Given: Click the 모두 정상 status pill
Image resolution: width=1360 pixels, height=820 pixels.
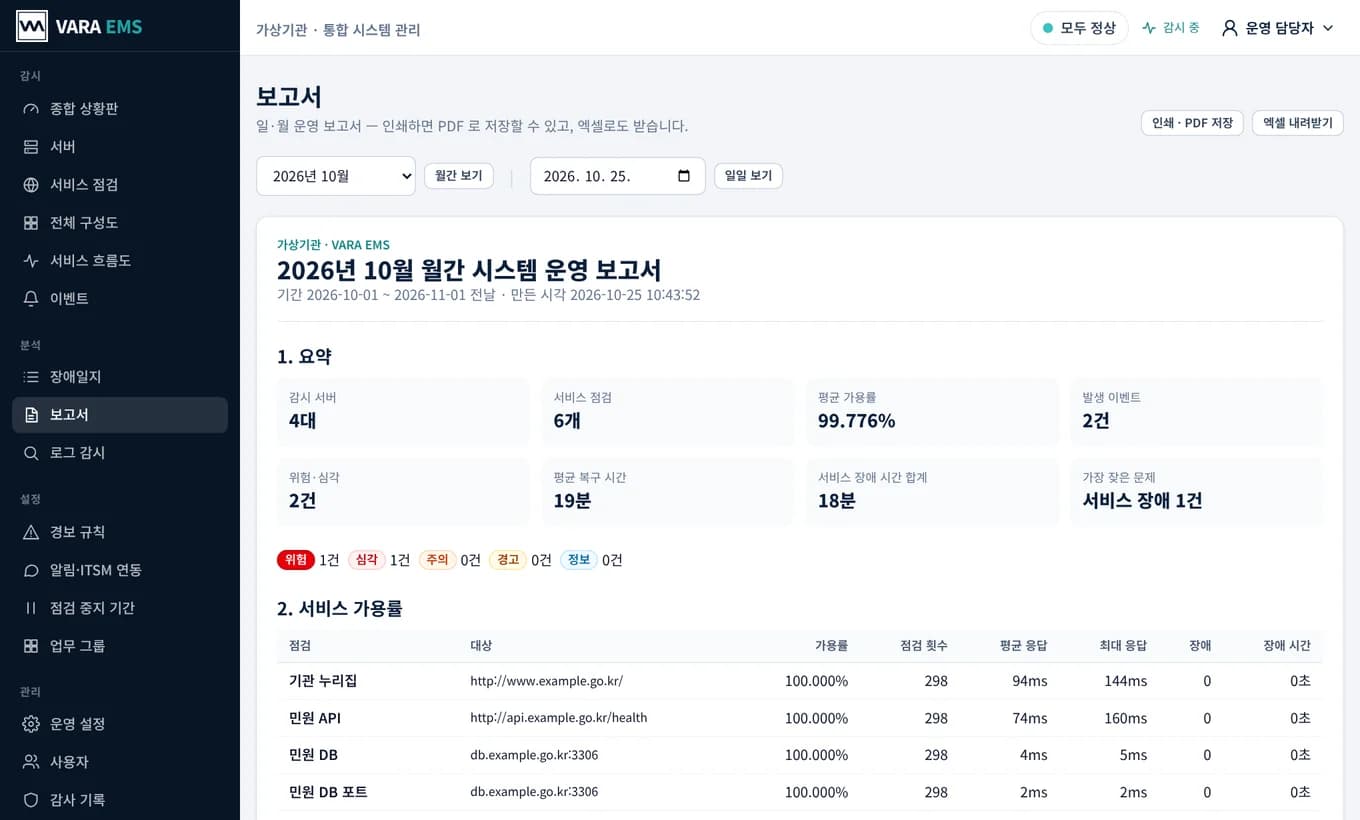Looking at the screenshot, I should 1079,28.
